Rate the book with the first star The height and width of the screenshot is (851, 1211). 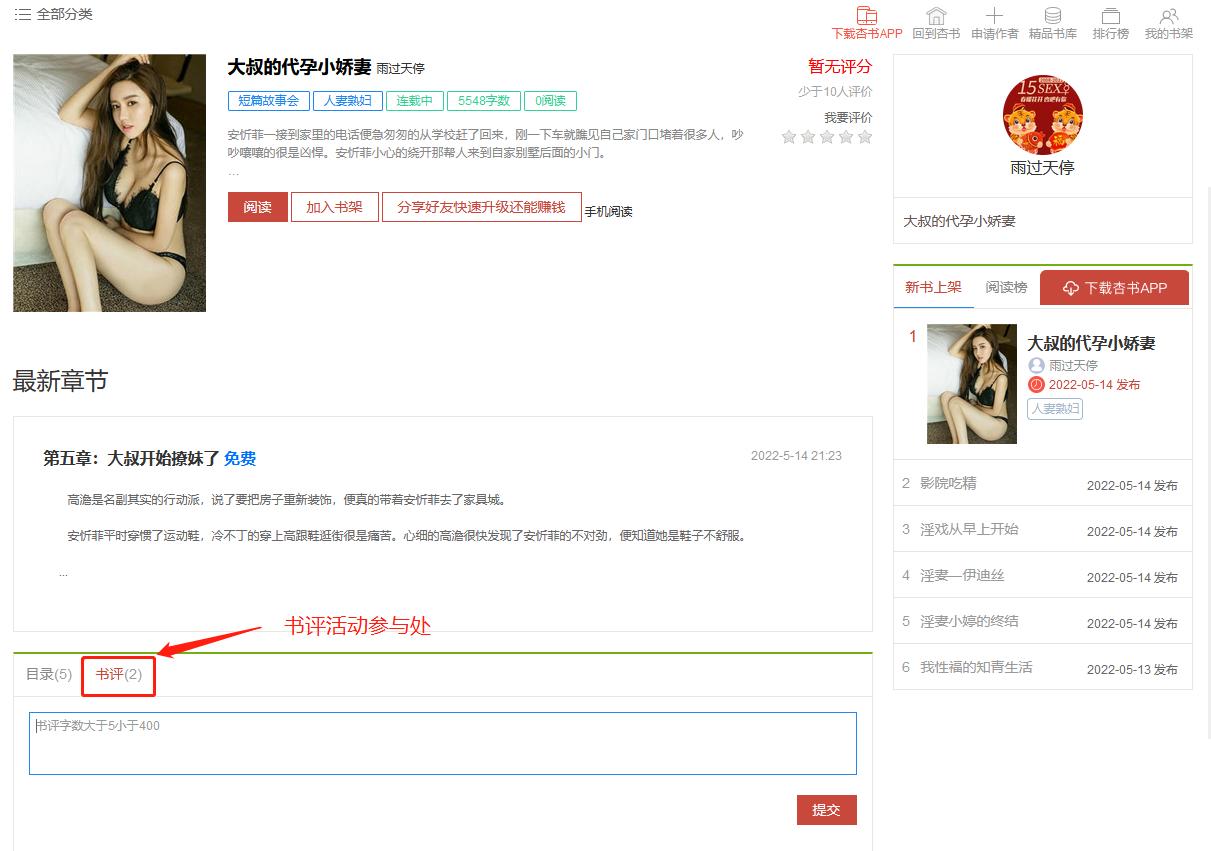pos(789,137)
